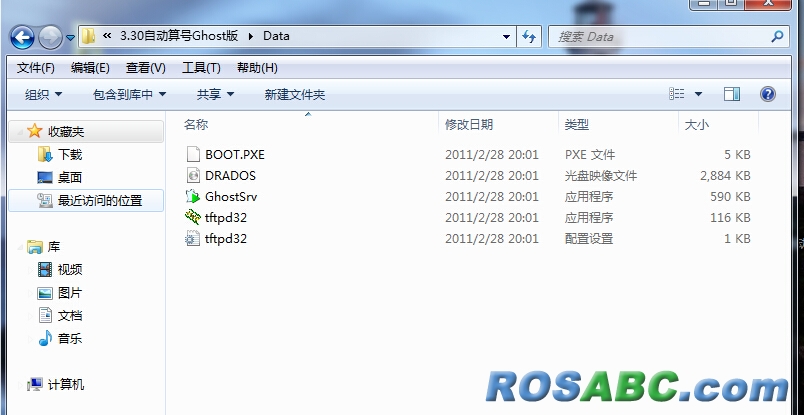Open the 图片 library

pyautogui.click(x=70, y=293)
